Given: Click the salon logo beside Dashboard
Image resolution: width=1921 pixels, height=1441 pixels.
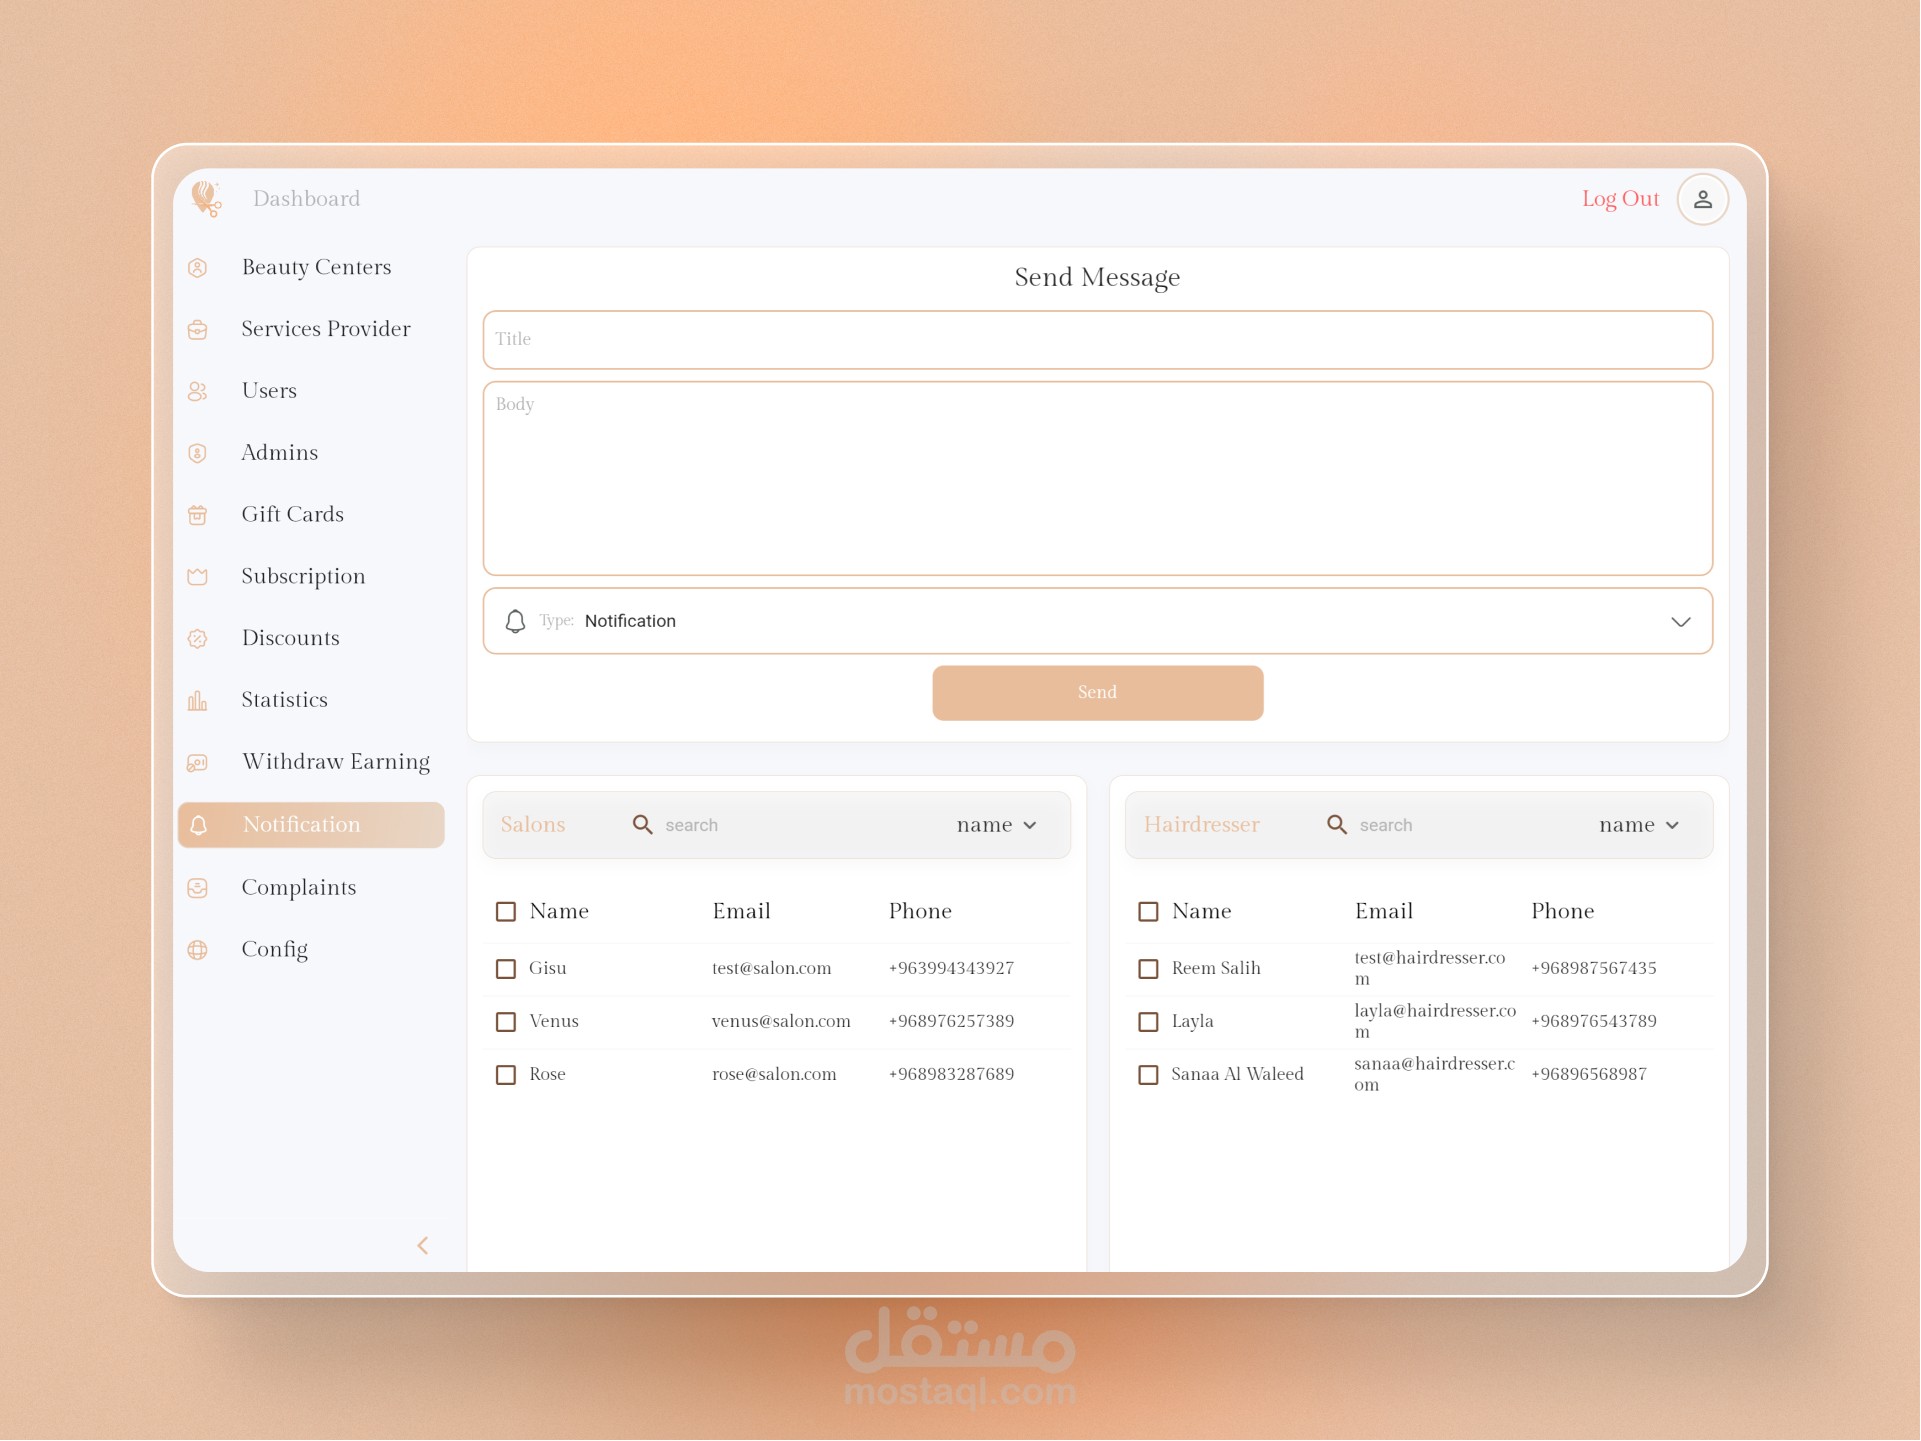Looking at the screenshot, I should 206,198.
